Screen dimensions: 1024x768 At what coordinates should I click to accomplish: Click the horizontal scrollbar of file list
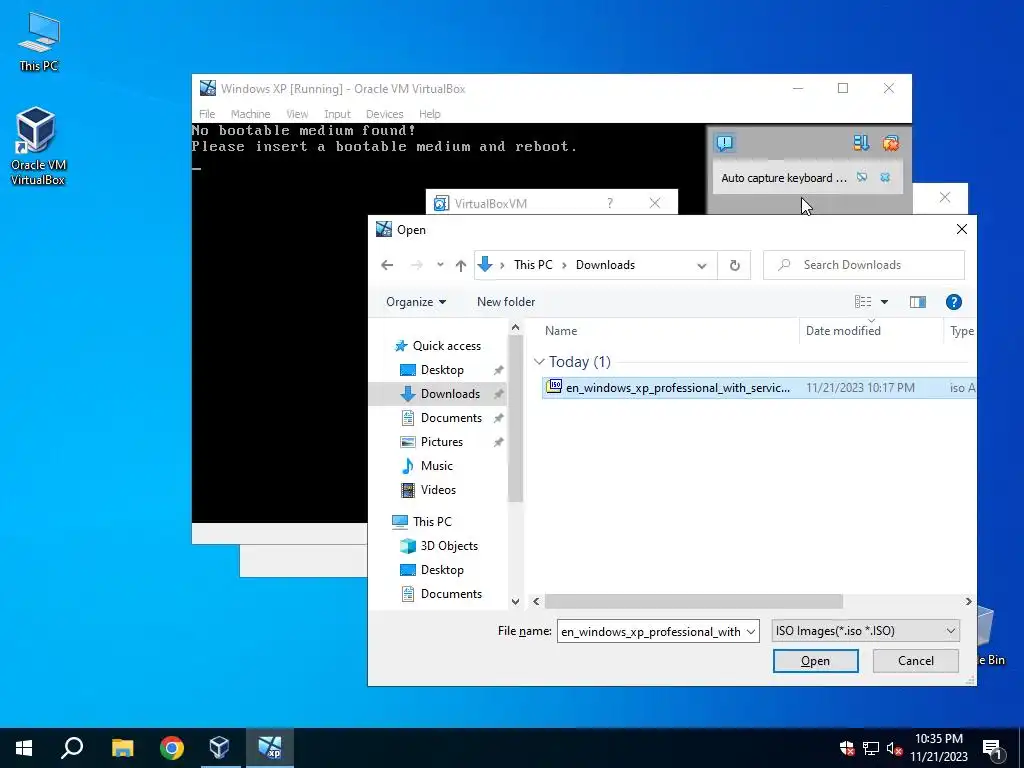694,601
